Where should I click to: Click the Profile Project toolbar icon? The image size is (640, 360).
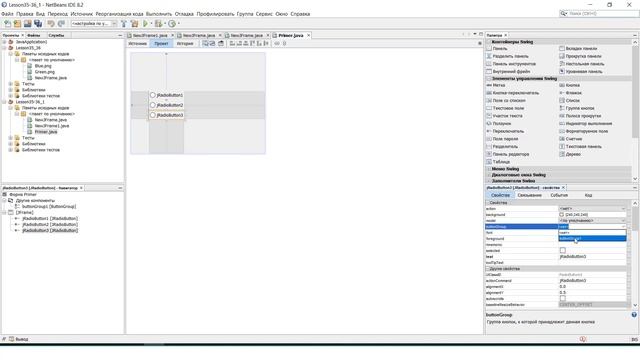[x=172, y=24]
